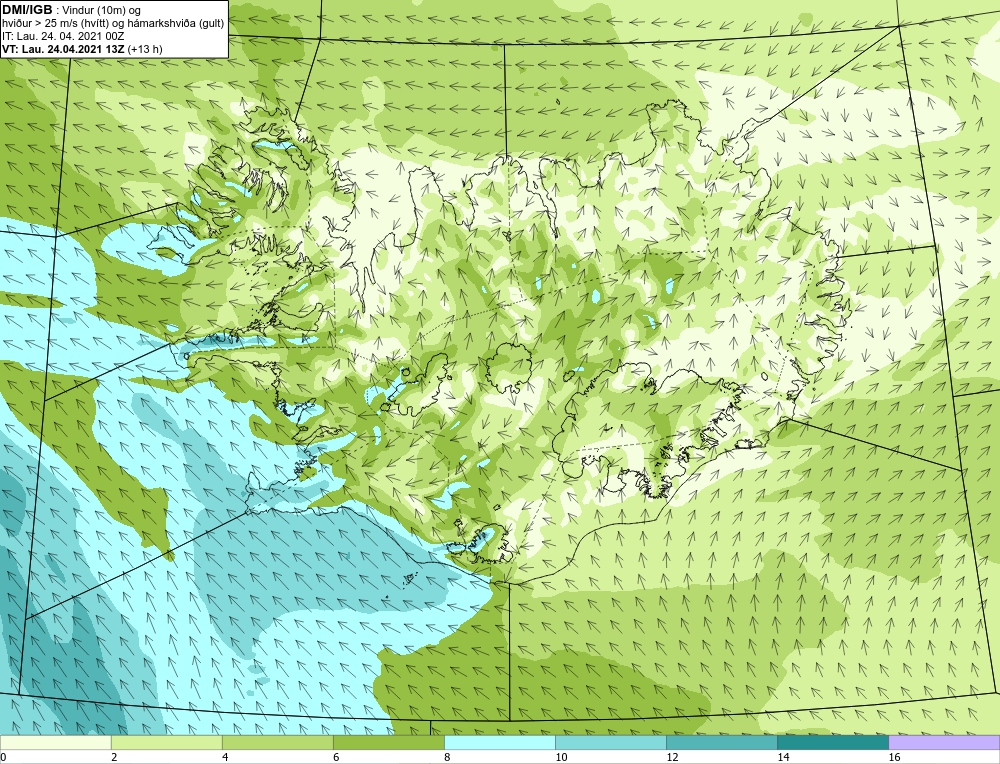Viewport: 1000px width, 764px height.
Task: Click the legend label '12'
Action: click(672, 757)
